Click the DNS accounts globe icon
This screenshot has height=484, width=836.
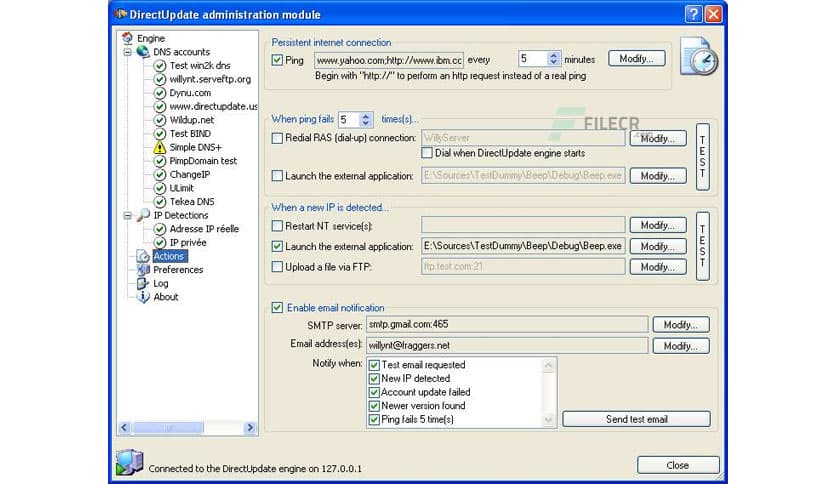[142, 52]
